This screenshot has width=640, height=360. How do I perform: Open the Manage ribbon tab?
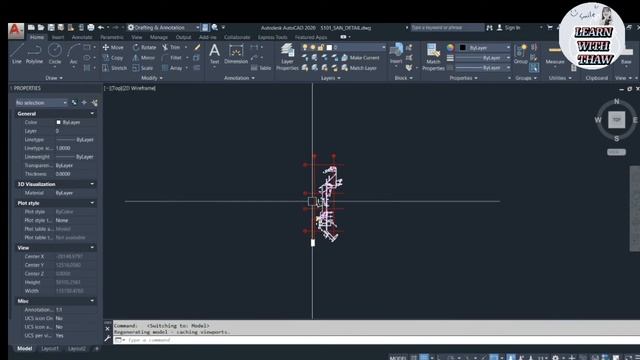(159, 37)
